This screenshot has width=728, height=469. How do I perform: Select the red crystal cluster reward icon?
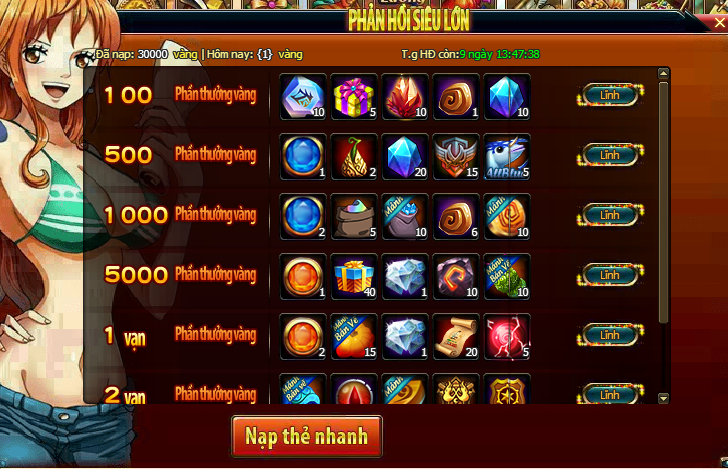(405, 97)
